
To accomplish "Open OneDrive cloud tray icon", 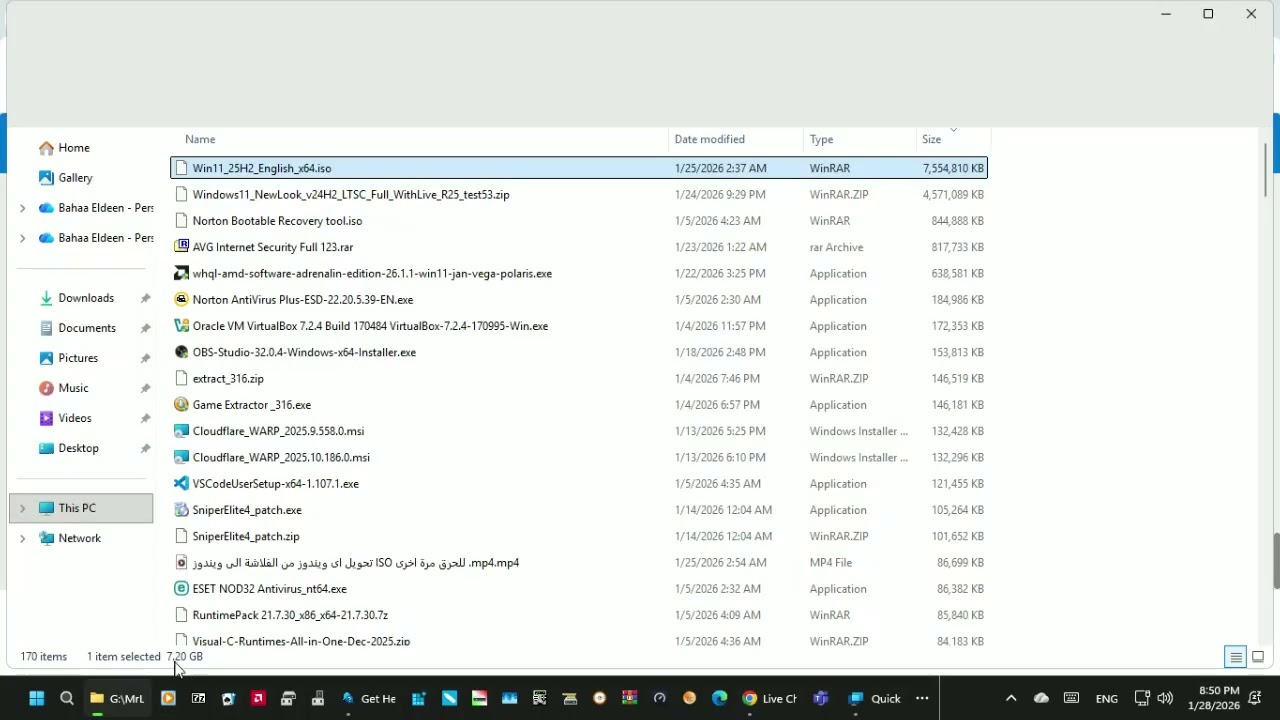I will click(x=1041, y=699).
